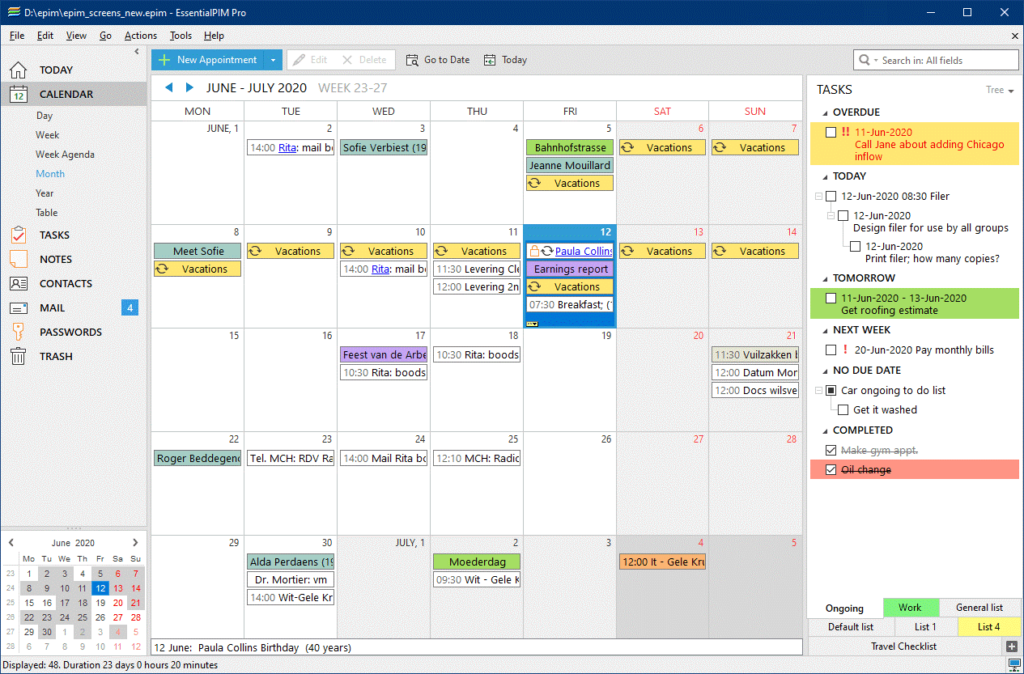Switch to Week Agenda calendar view

click(x=62, y=154)
